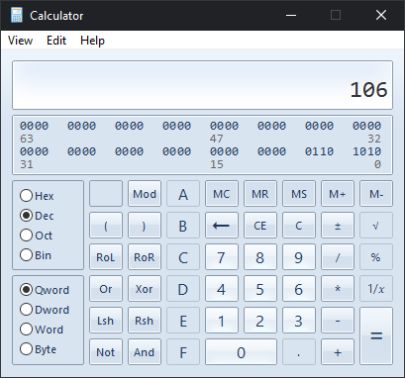
Task: Click the Not bitwise button
Action: pos(106,352)
